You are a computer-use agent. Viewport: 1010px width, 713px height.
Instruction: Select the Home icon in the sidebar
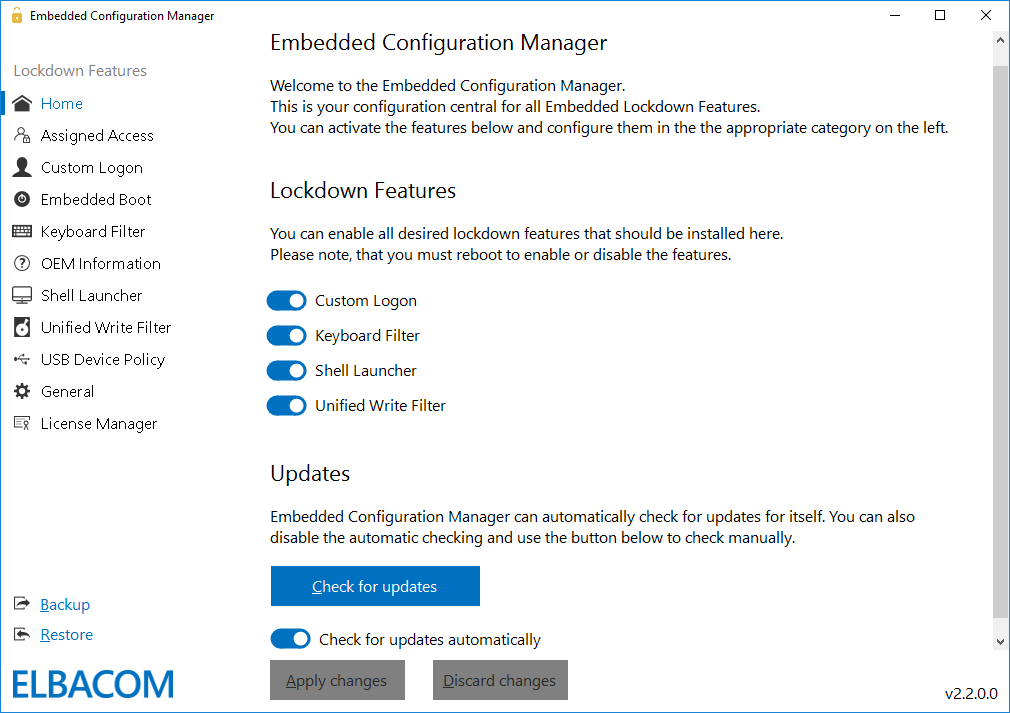[21, 103]
